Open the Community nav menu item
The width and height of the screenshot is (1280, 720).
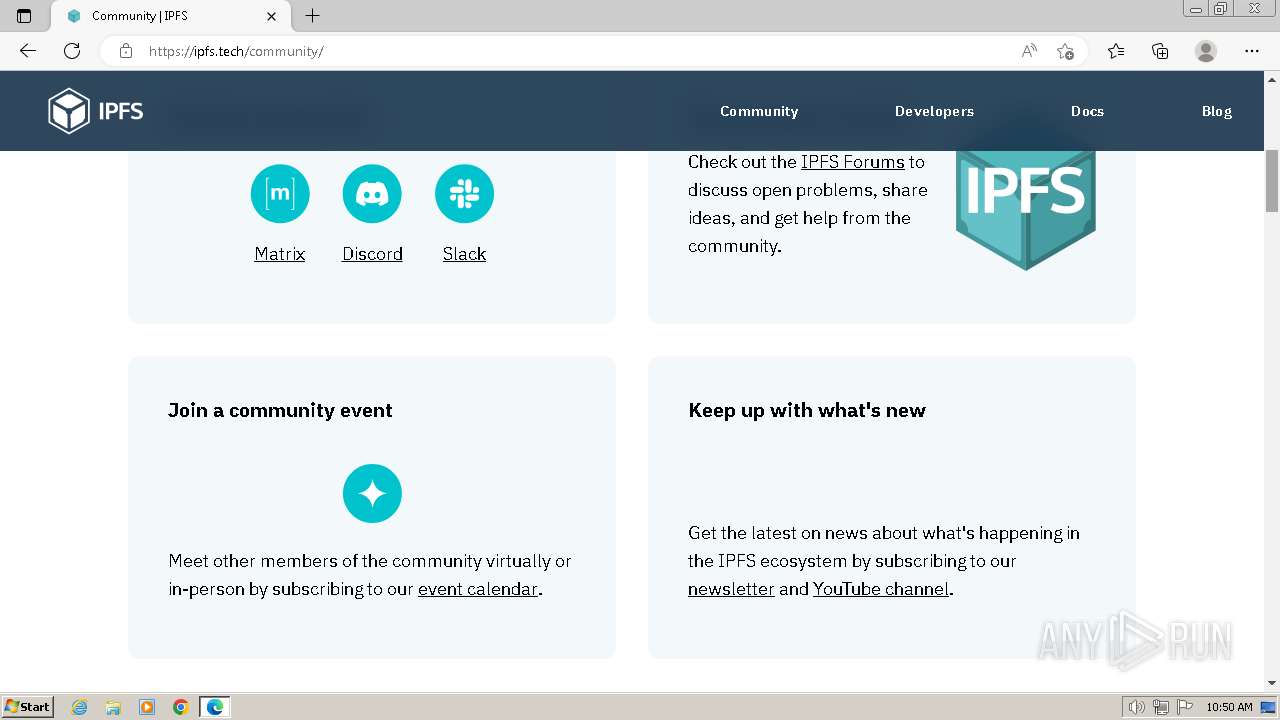[759, 111]
